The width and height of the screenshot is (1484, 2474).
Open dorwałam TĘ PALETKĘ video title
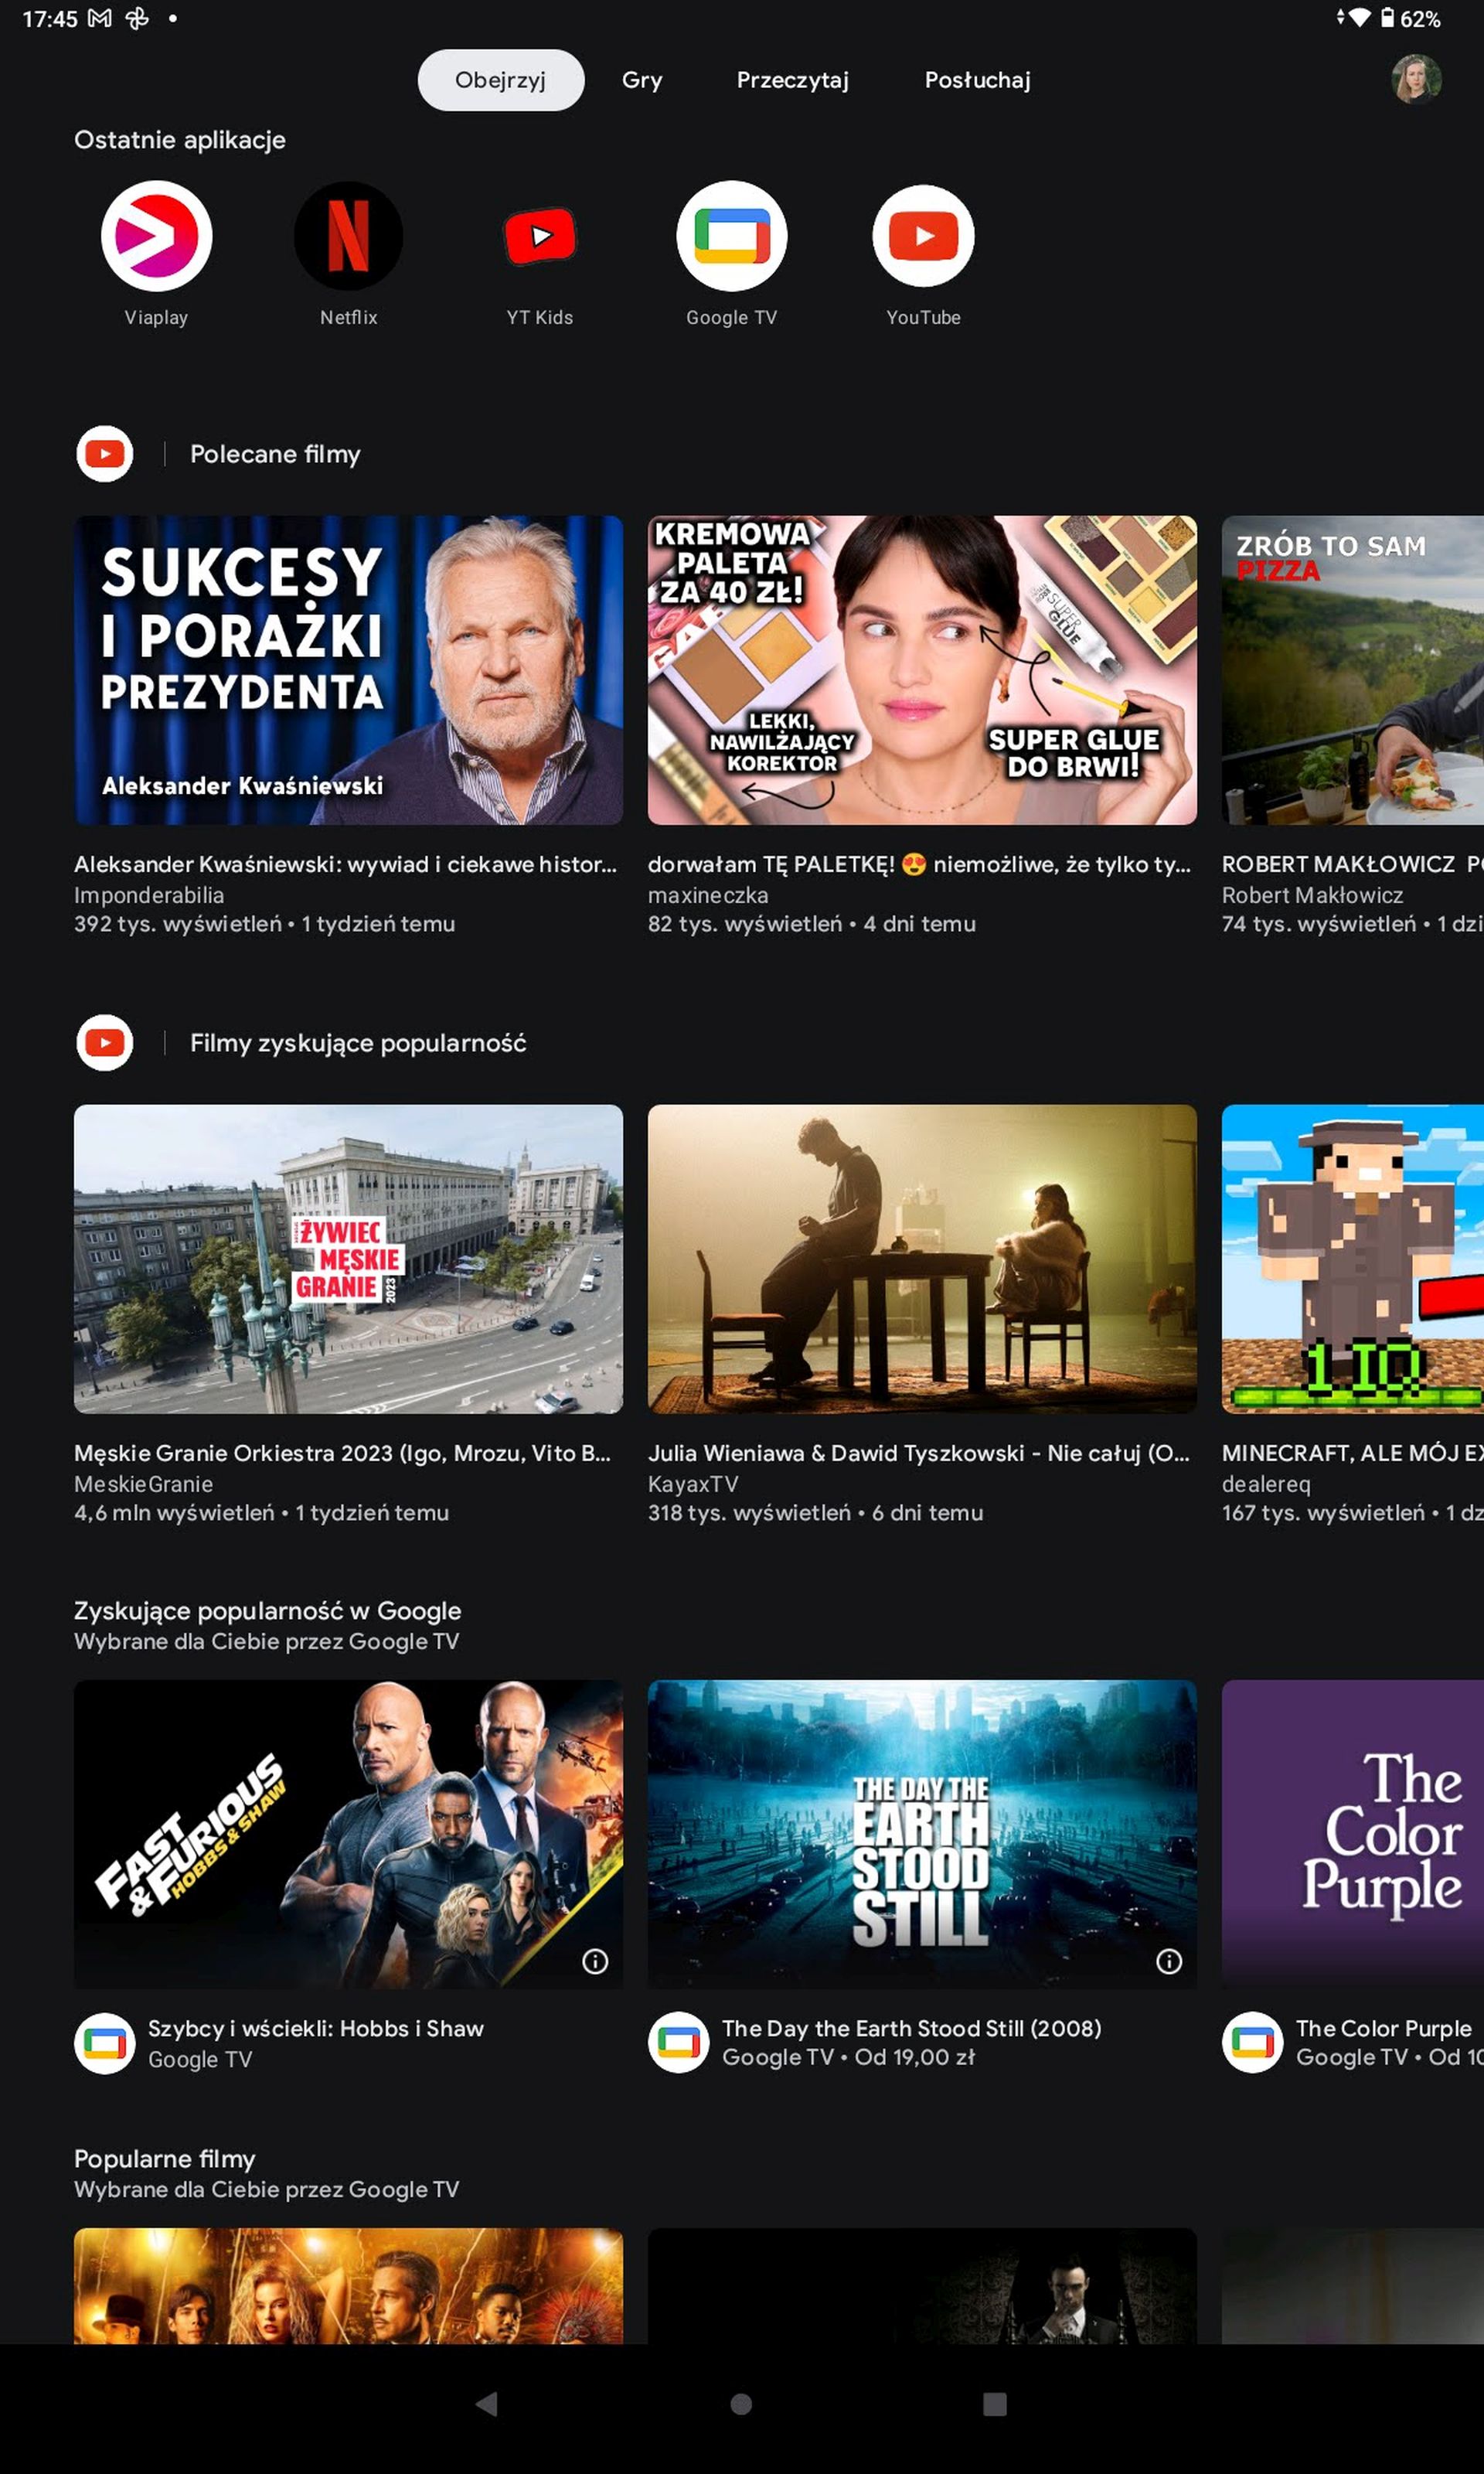click(x=919, y=864)
